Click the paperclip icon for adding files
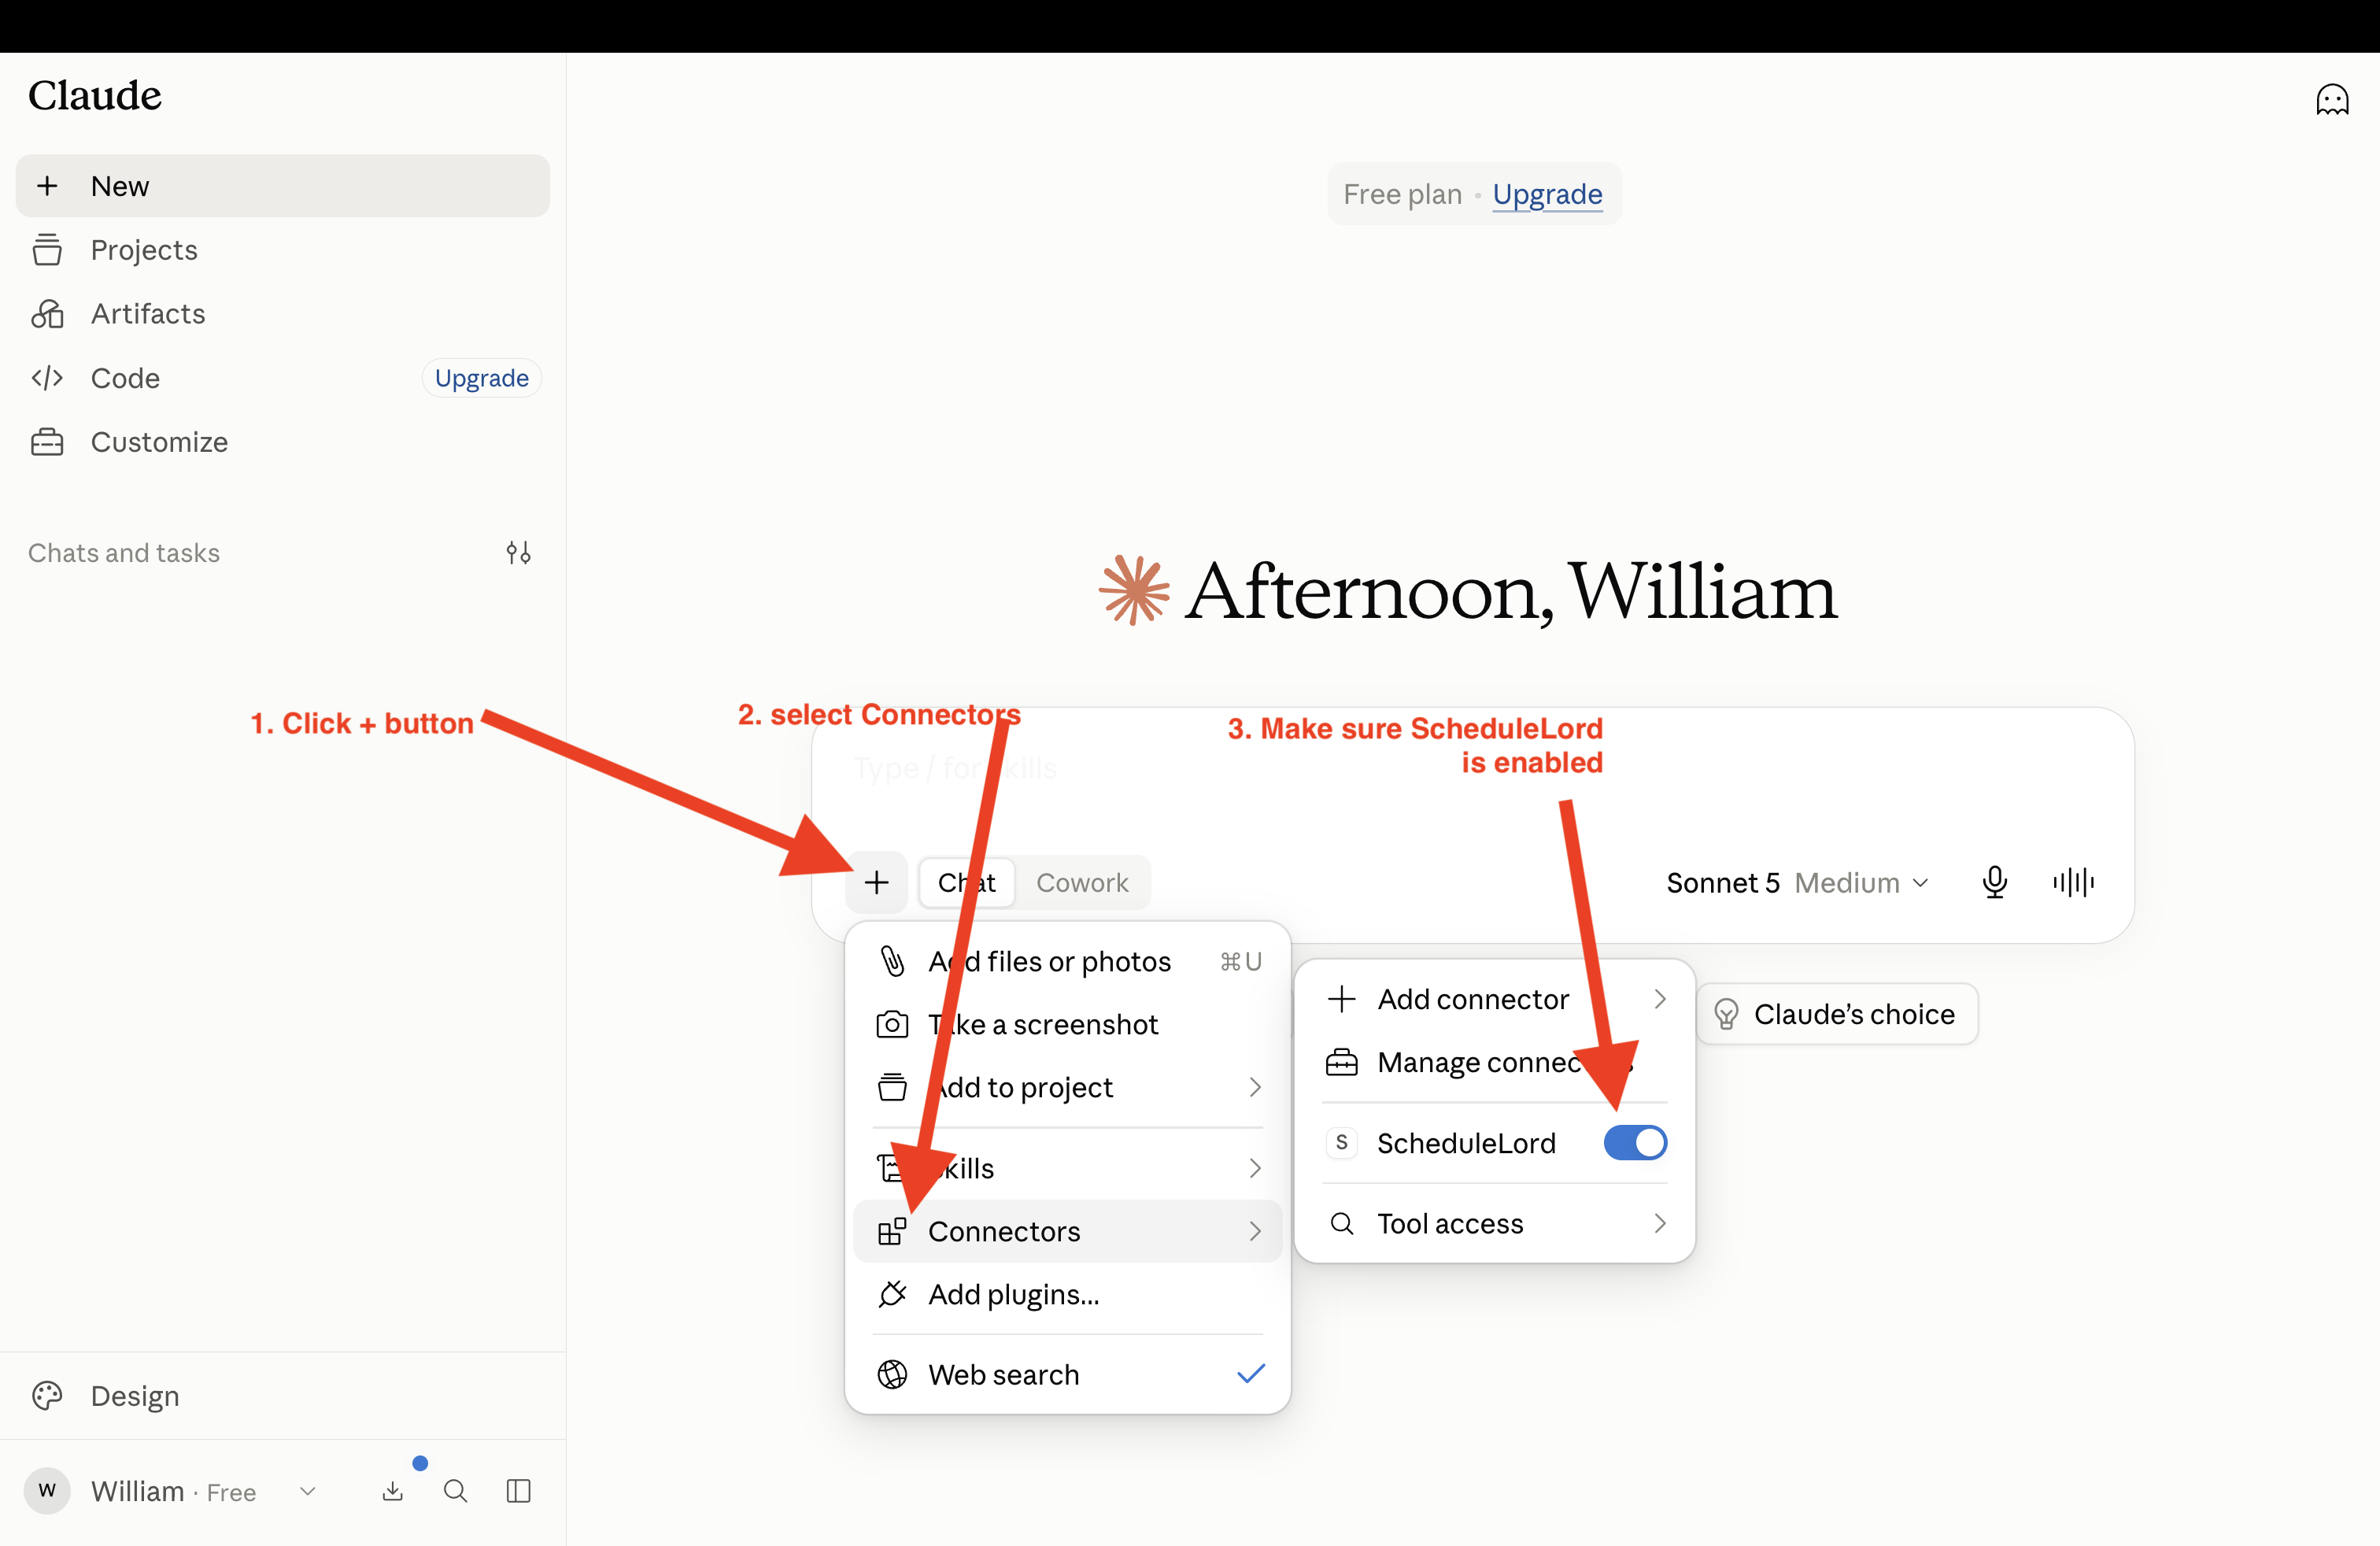 click(892, 961)
